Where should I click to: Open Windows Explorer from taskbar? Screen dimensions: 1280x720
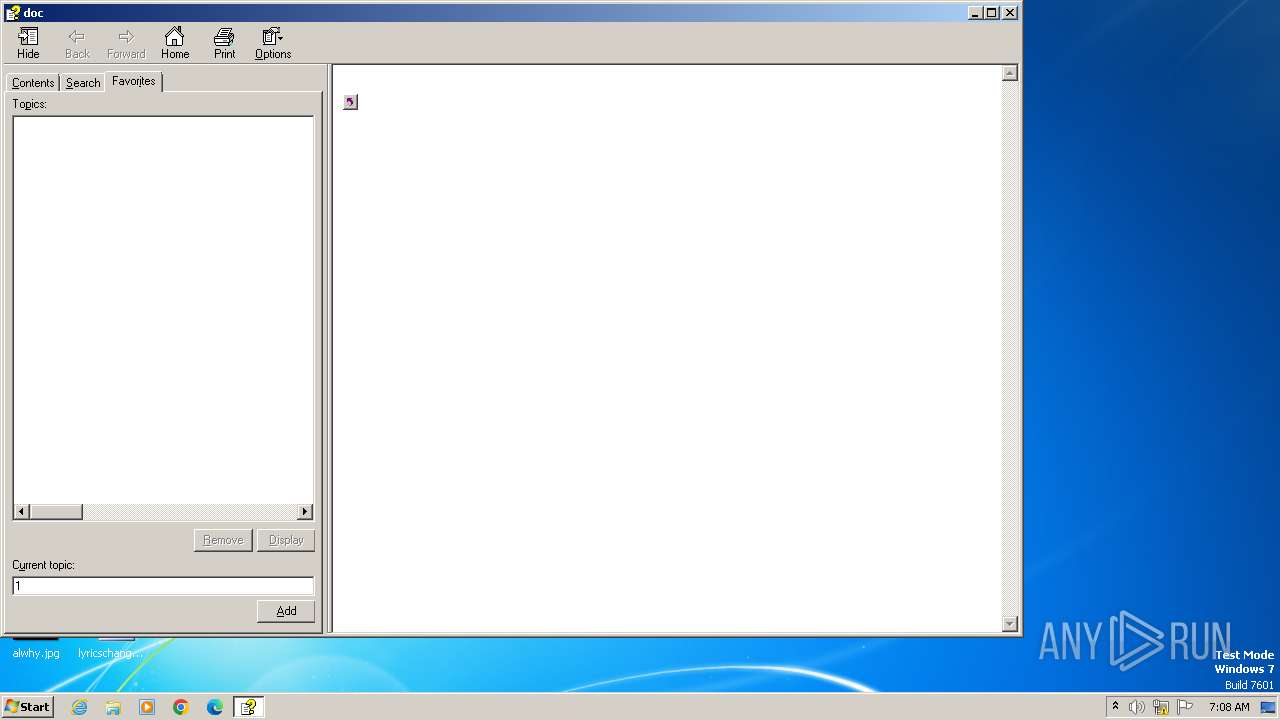(113, 707)
